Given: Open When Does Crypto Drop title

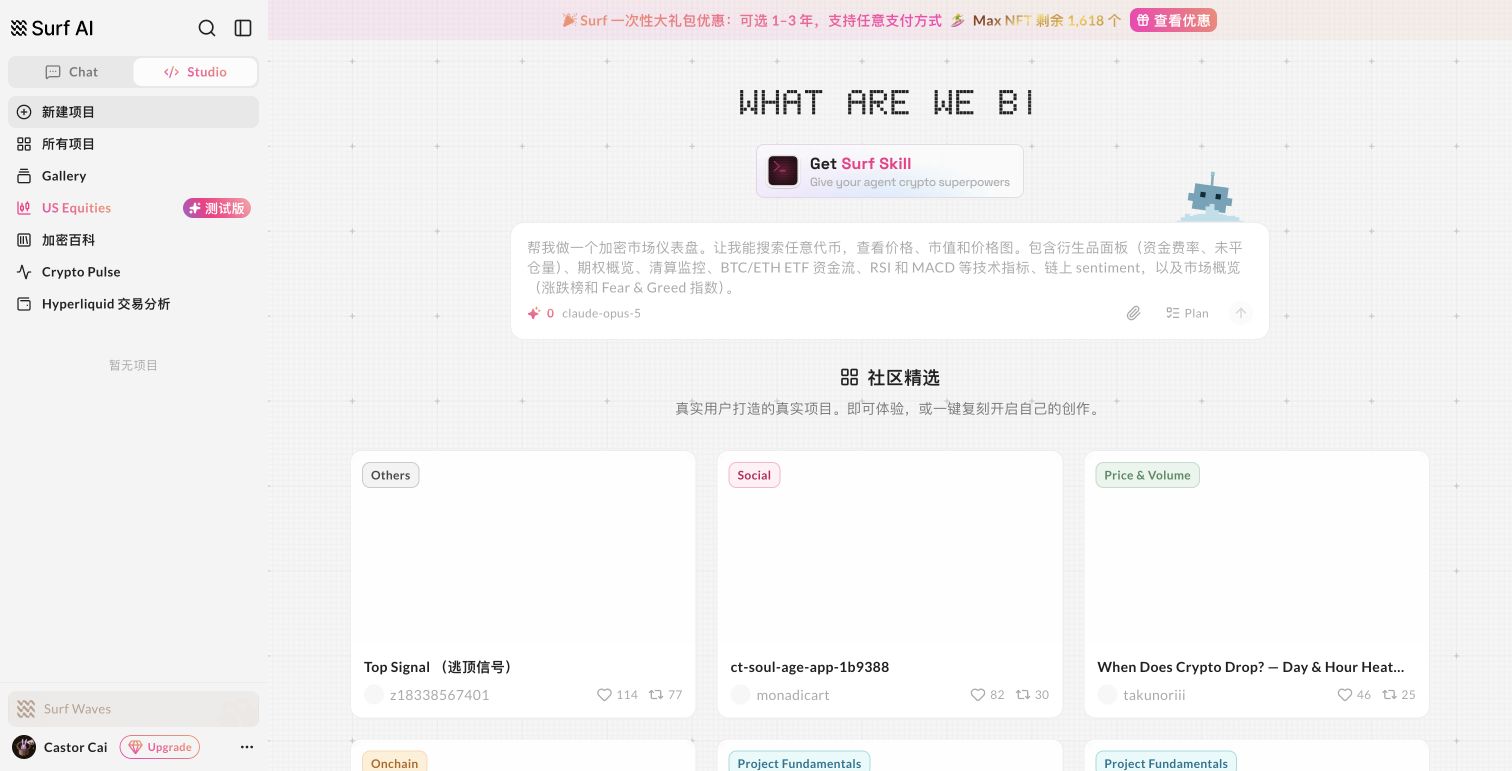Looking at the screenshot, I should point(1251,667).
